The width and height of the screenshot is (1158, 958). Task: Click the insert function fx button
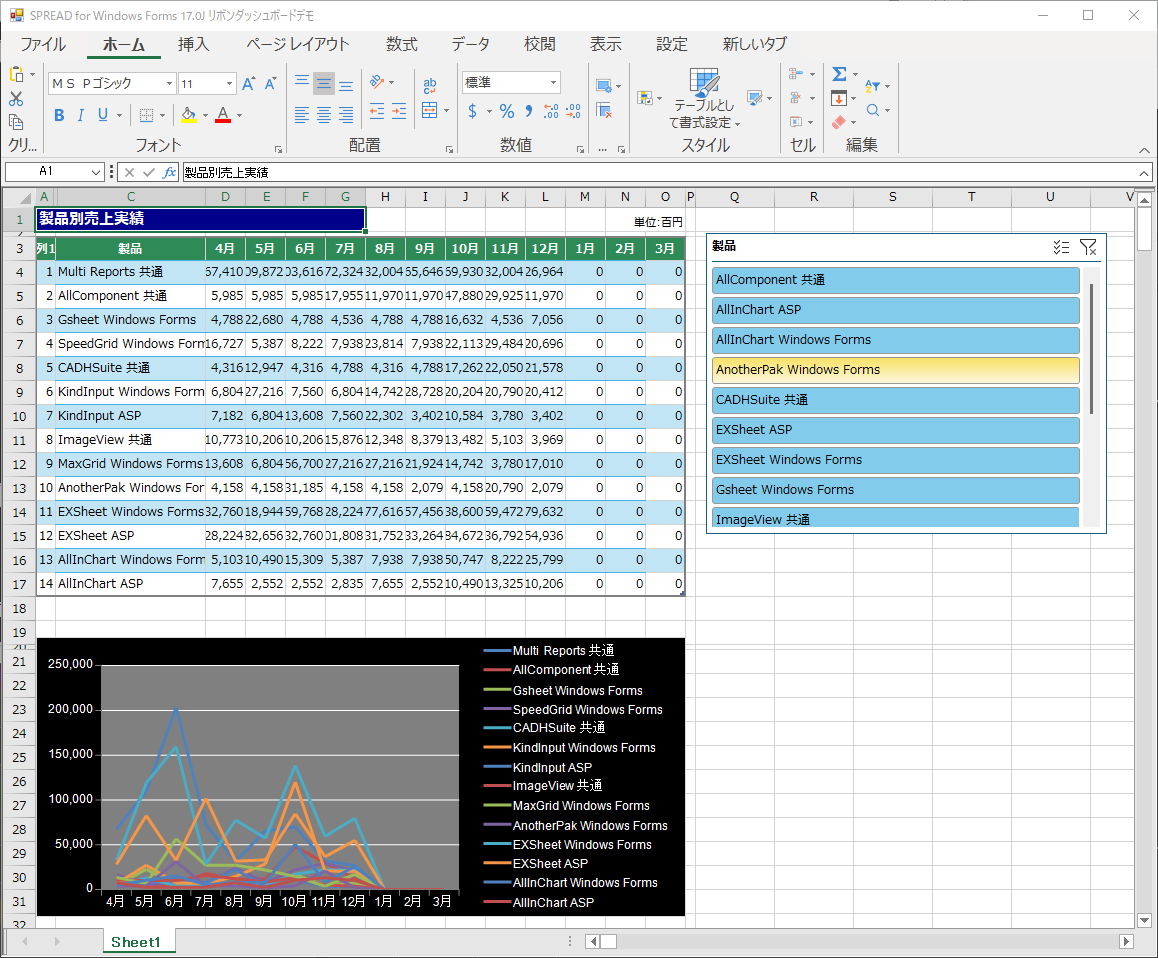[x=169, y=172]
